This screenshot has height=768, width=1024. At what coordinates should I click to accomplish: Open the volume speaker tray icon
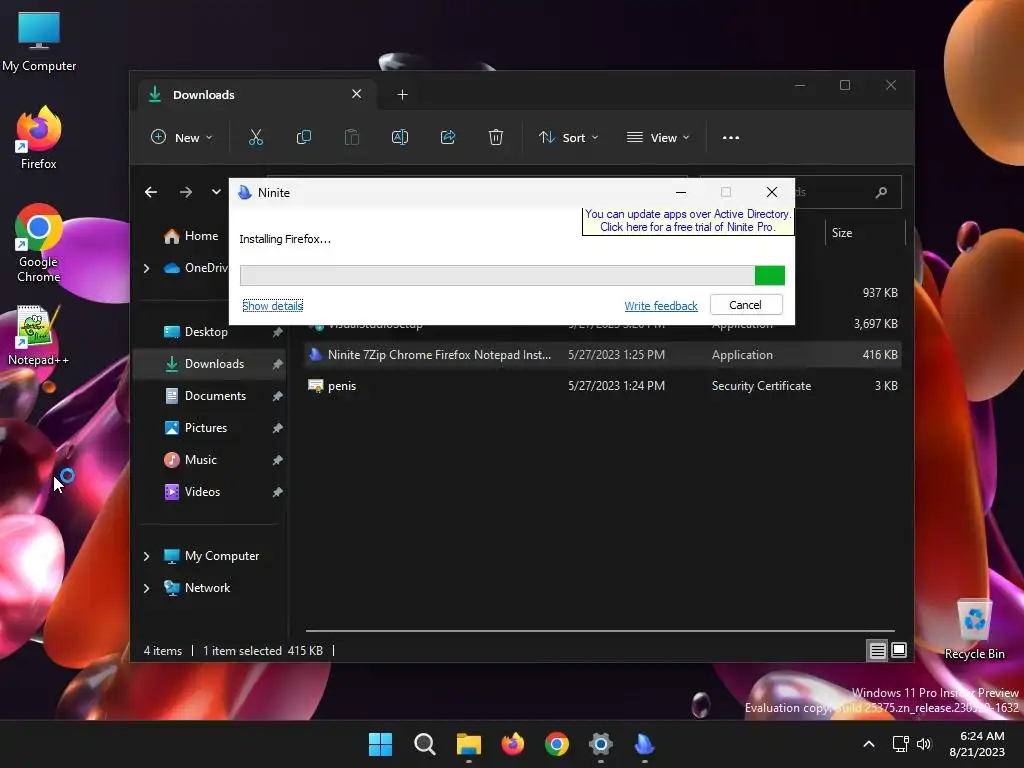[x=924, y=744]
